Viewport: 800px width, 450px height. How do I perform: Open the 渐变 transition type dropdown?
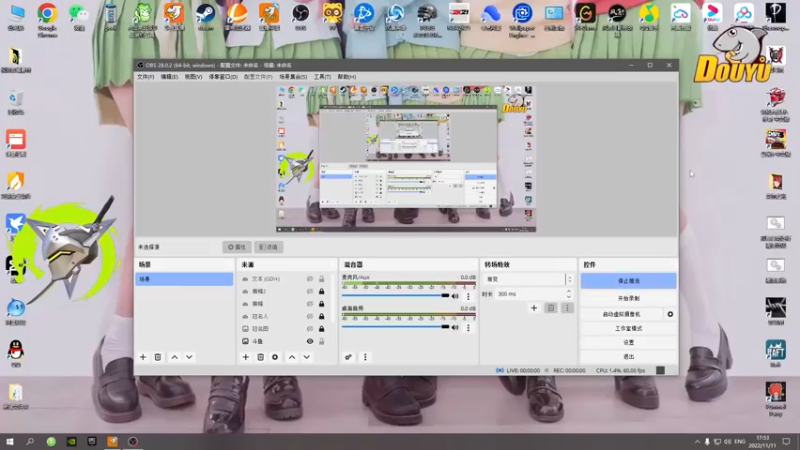[527, 279]
